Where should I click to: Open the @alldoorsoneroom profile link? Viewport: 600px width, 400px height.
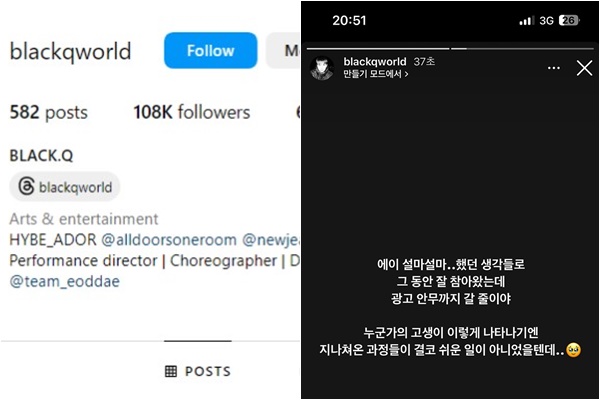(169, 240)
